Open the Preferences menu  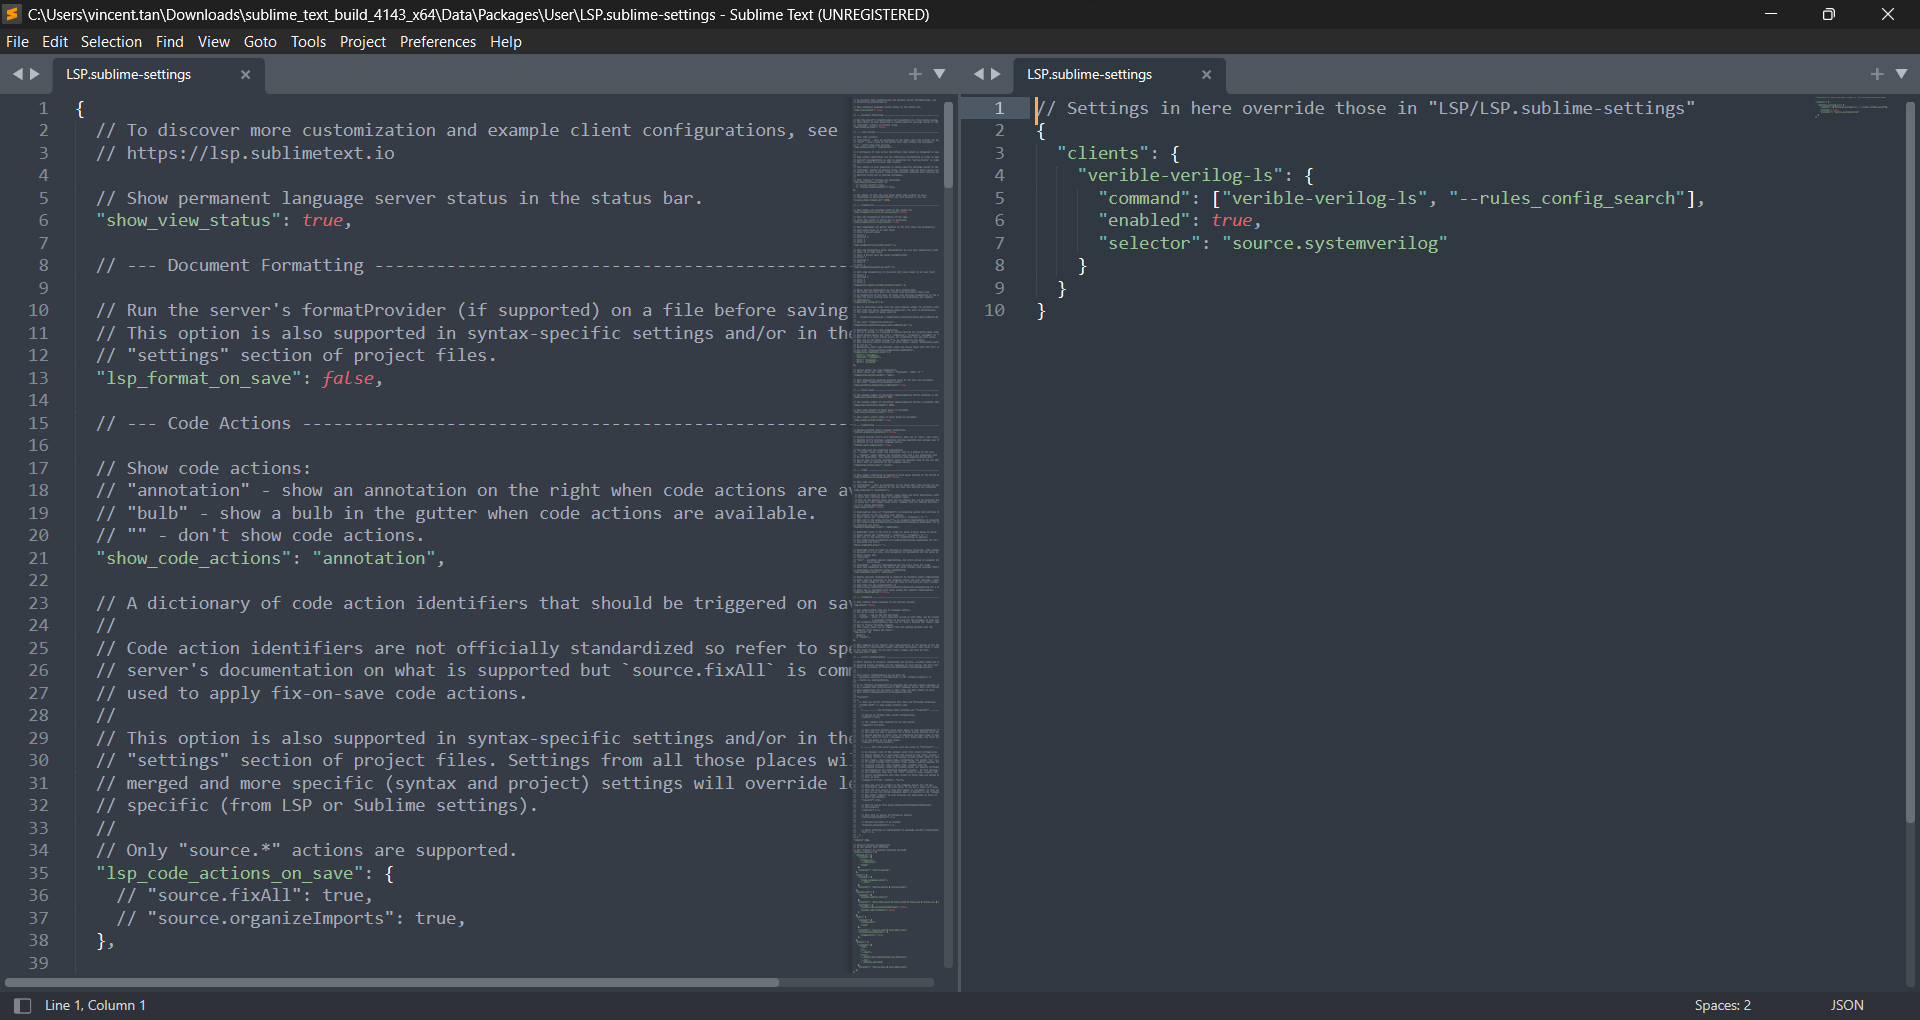pos(438,41)
